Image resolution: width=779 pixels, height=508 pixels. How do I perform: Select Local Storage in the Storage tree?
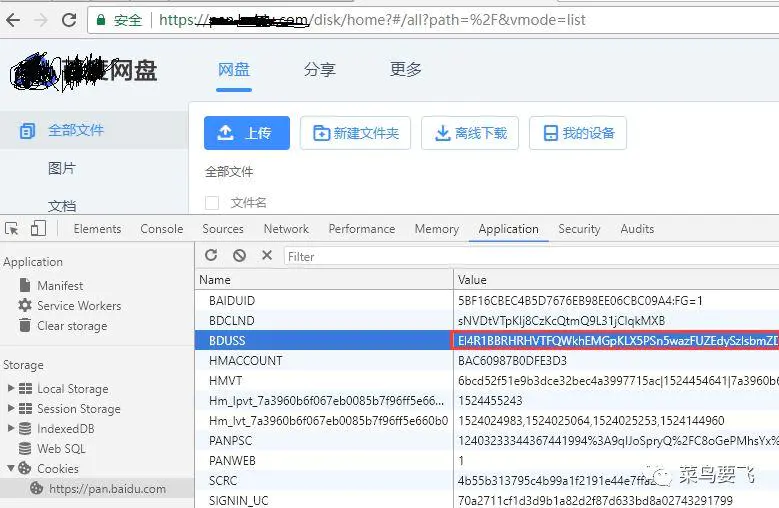coord(73,389)
